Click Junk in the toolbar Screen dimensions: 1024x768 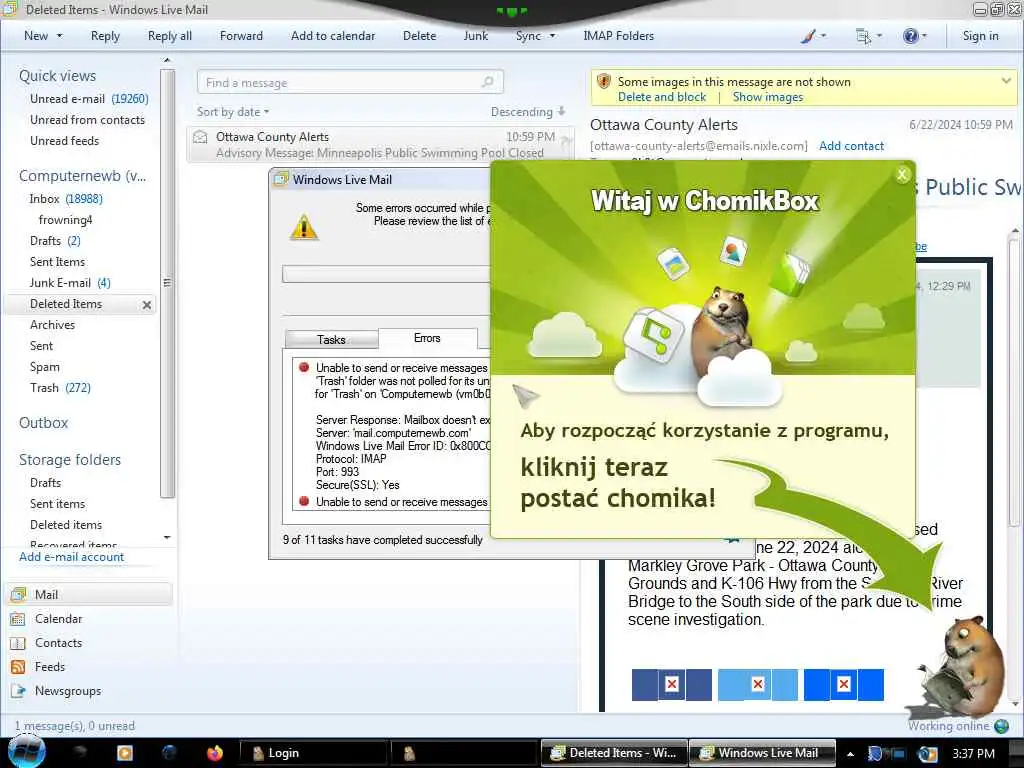click(x=475, y=36)
